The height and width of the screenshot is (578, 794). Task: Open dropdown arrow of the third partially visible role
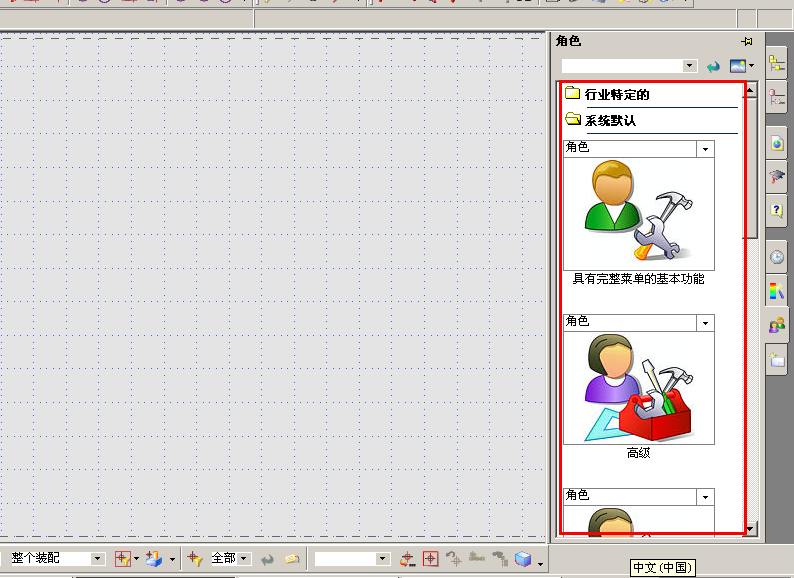[705, 497]
